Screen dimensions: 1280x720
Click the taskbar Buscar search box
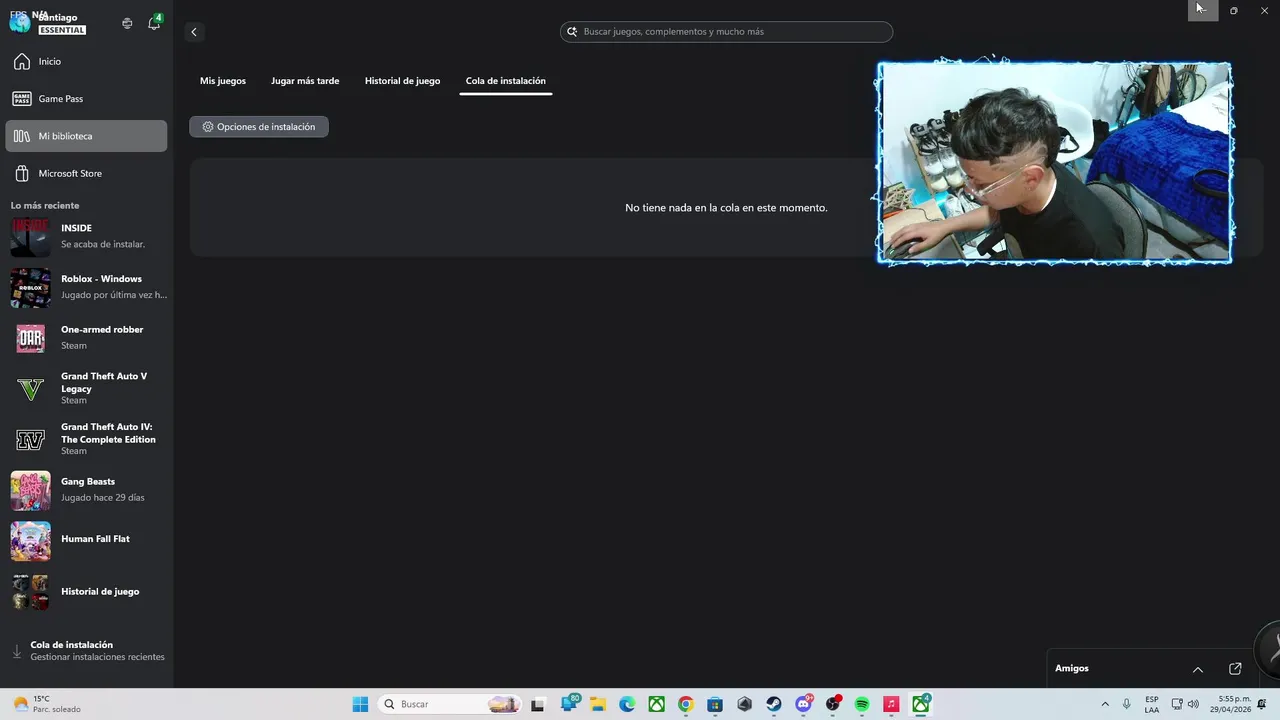[x=451, y=704]
